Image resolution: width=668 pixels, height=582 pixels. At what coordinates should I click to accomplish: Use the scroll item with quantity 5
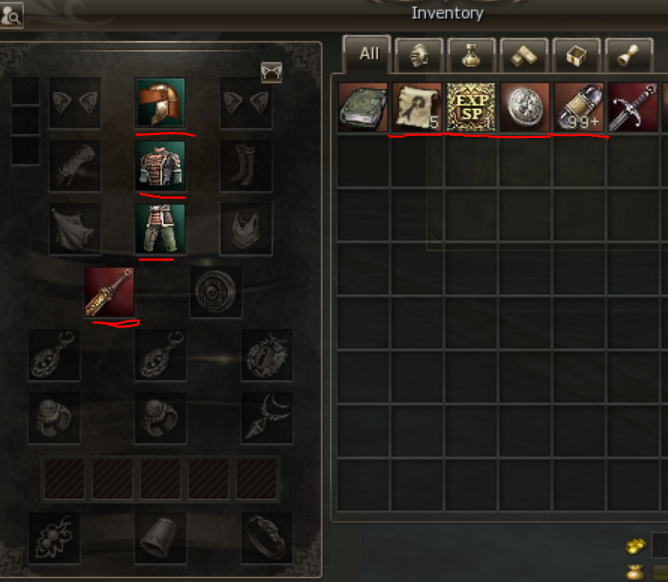[x=417, y=107]
